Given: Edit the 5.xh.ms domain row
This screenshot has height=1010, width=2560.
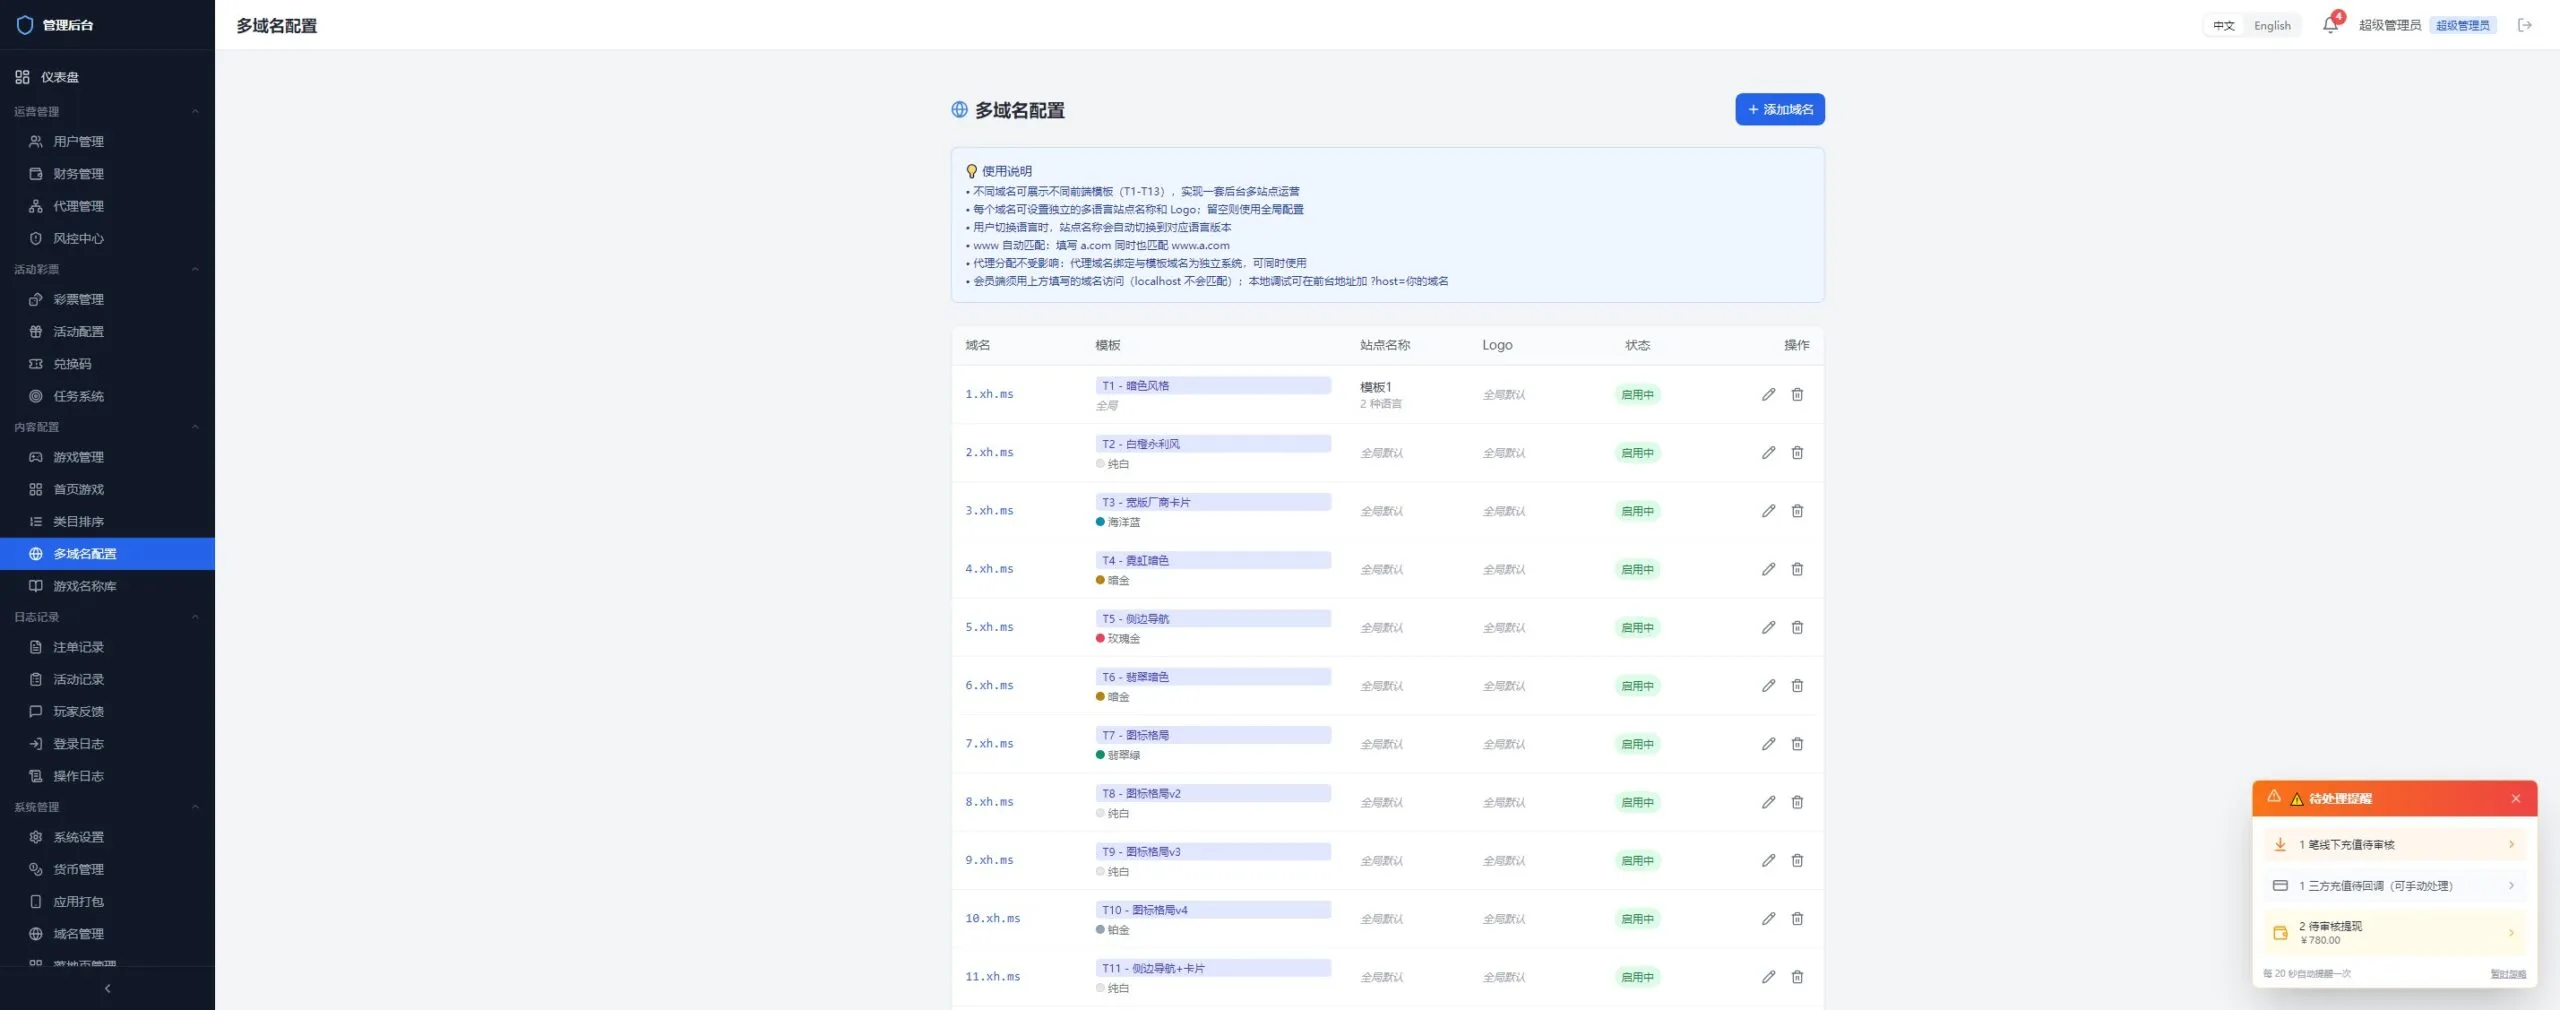Looking at the screenshot, I should tap(1768, 627).
